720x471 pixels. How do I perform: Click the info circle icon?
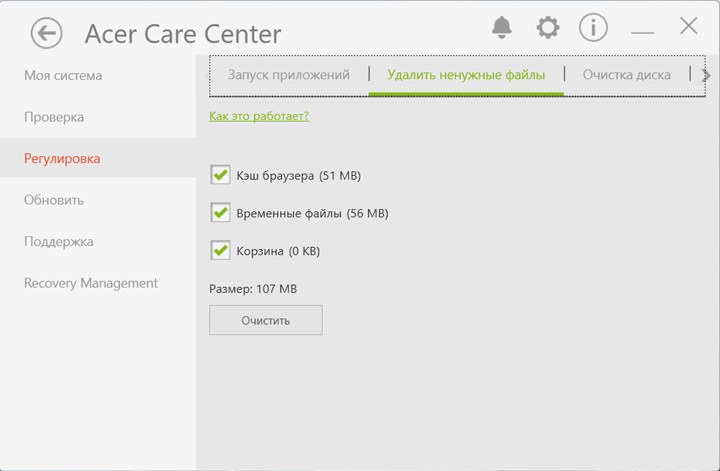[x=593, y=27]
